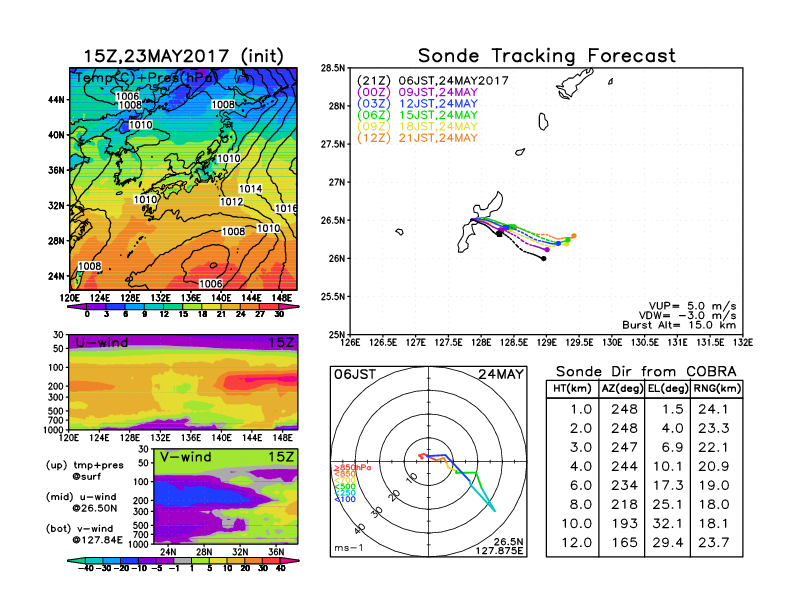Select the blue '(03Z) 12JST,24MAY' legend entry
The height and width of the screenshot is (612, 792).
(x=417, y=104)
